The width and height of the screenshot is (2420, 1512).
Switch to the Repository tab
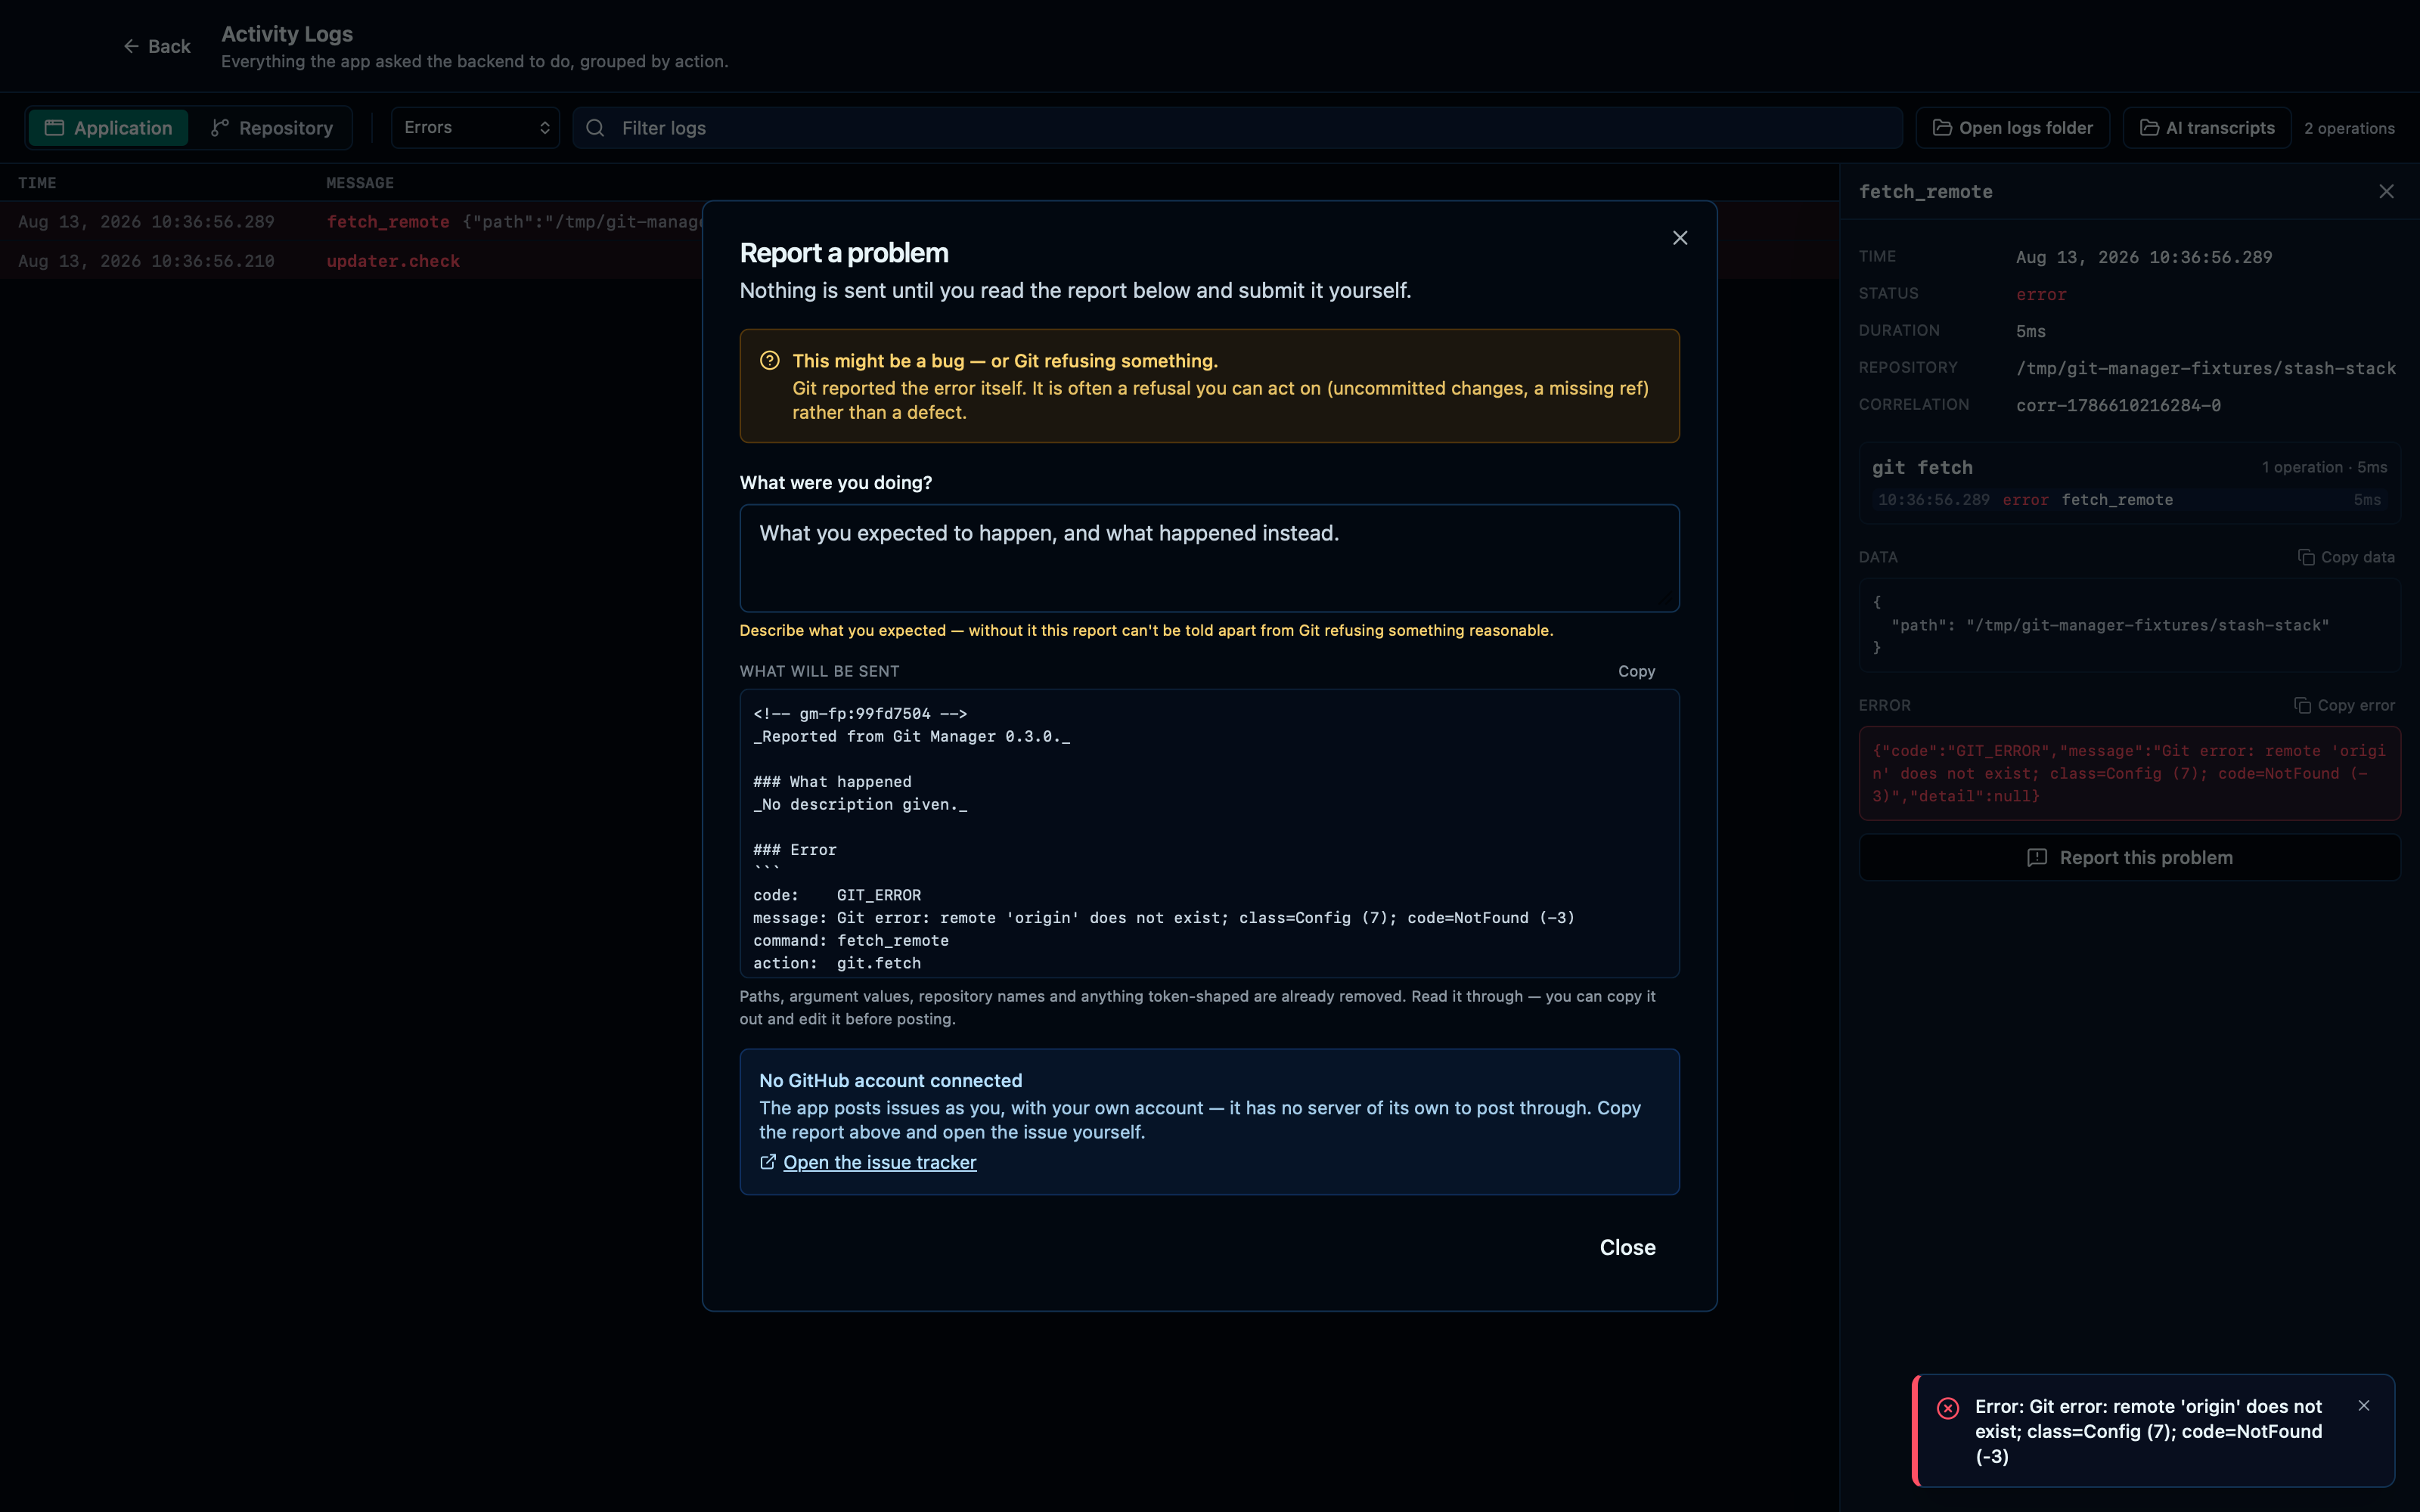(271, 128)
